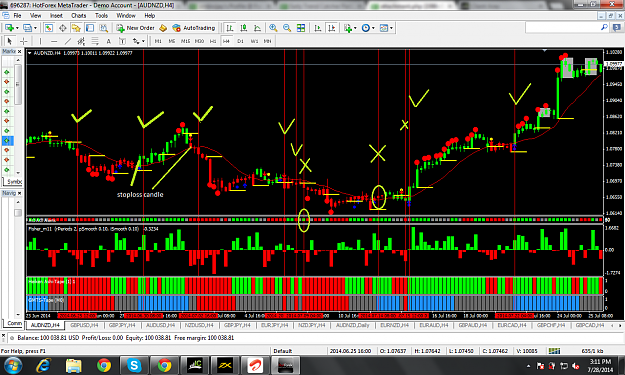The image size is (625, 375).
Task: Select the crosshair tool
Action: (24, 41)
